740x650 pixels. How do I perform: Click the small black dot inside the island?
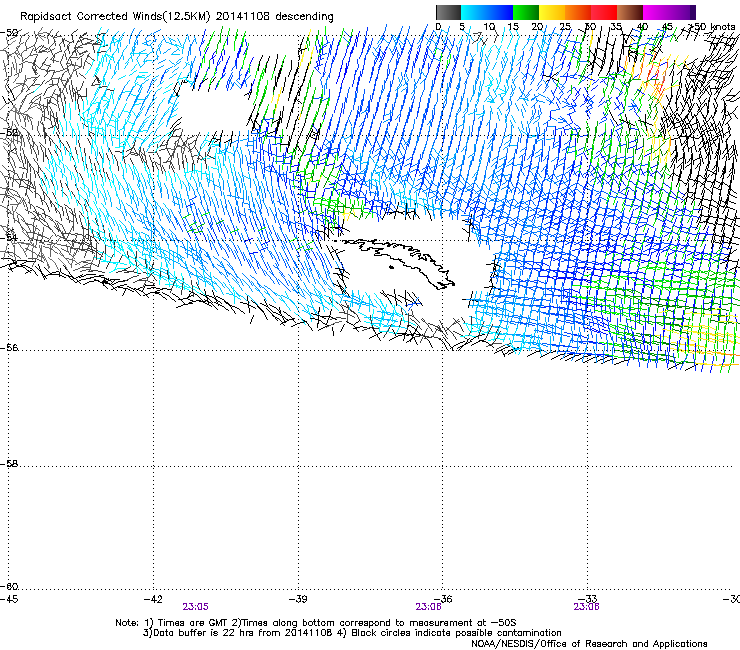pos(391,268)
